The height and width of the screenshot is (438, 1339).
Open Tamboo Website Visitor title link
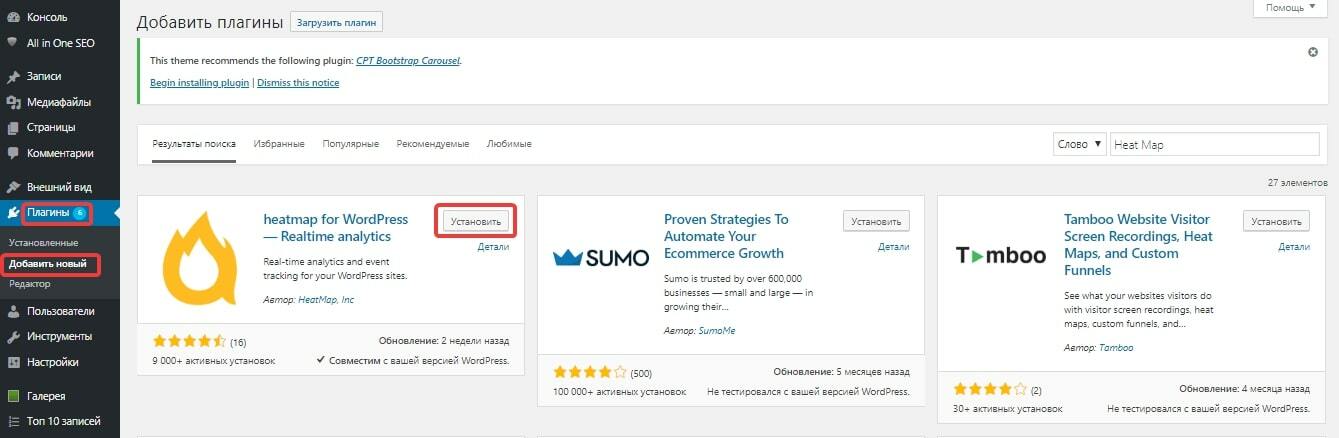tap(1138, 245)
